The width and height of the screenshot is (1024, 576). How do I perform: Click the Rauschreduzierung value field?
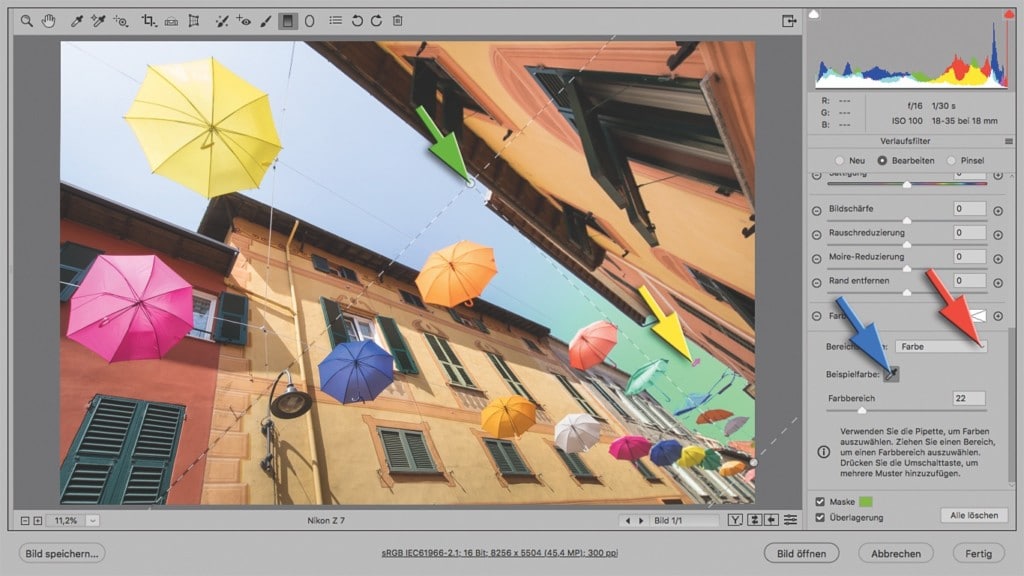pos(969,232)
